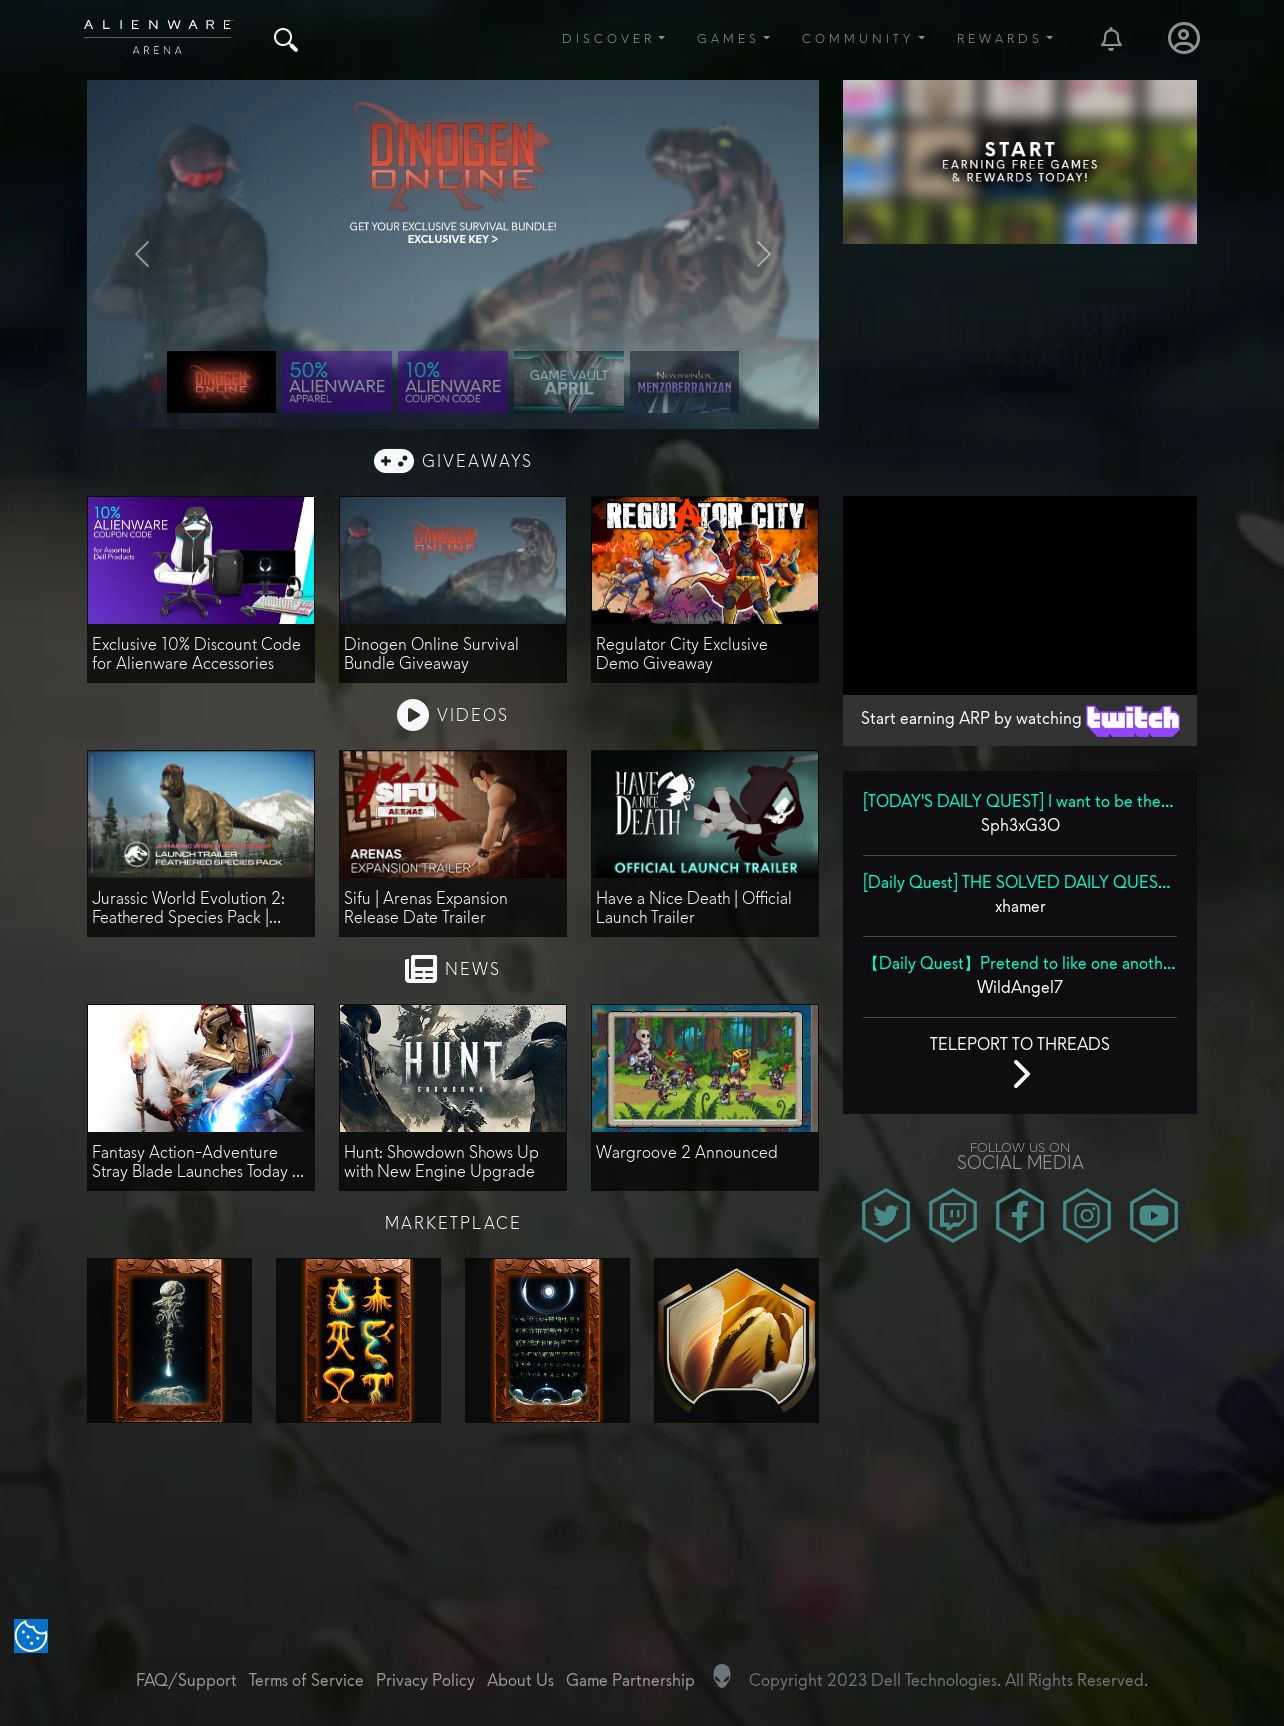The height and width of the screenshot is (1726, 1284).
Task: Click the Twitch logo
Action: (x=1133, y=720)
